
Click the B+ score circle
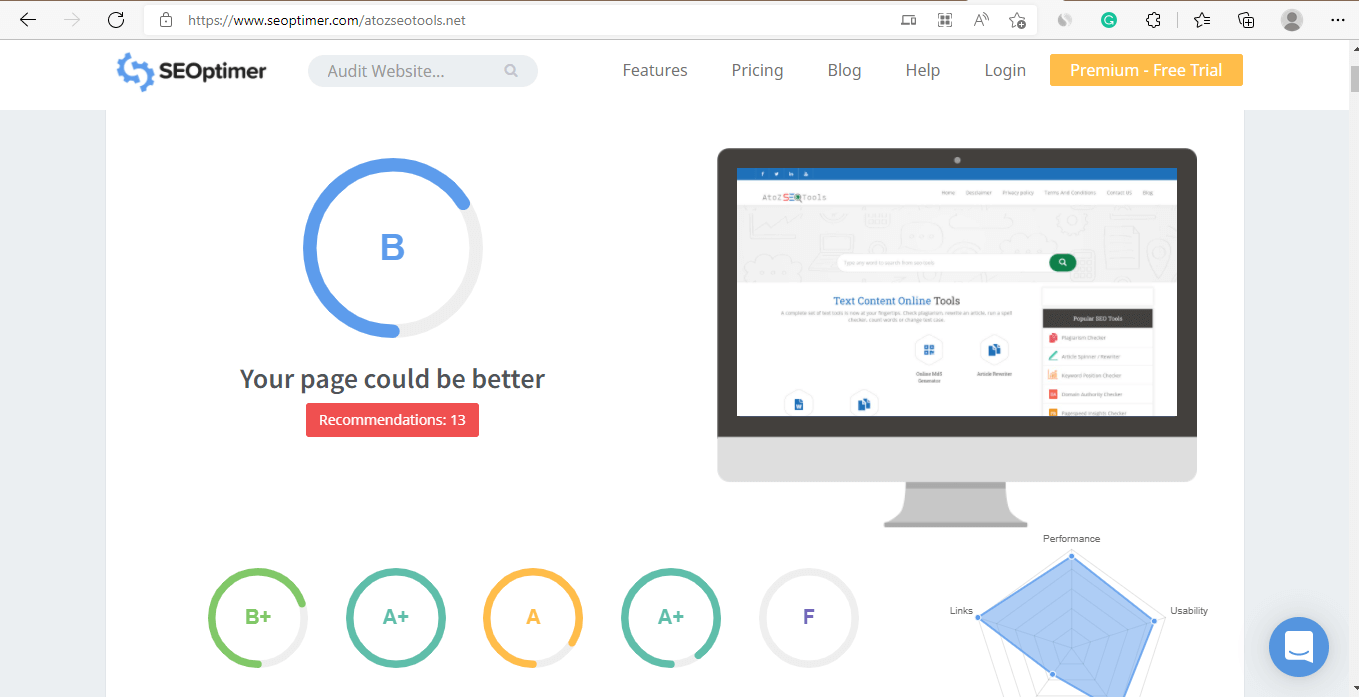[258, 618]
